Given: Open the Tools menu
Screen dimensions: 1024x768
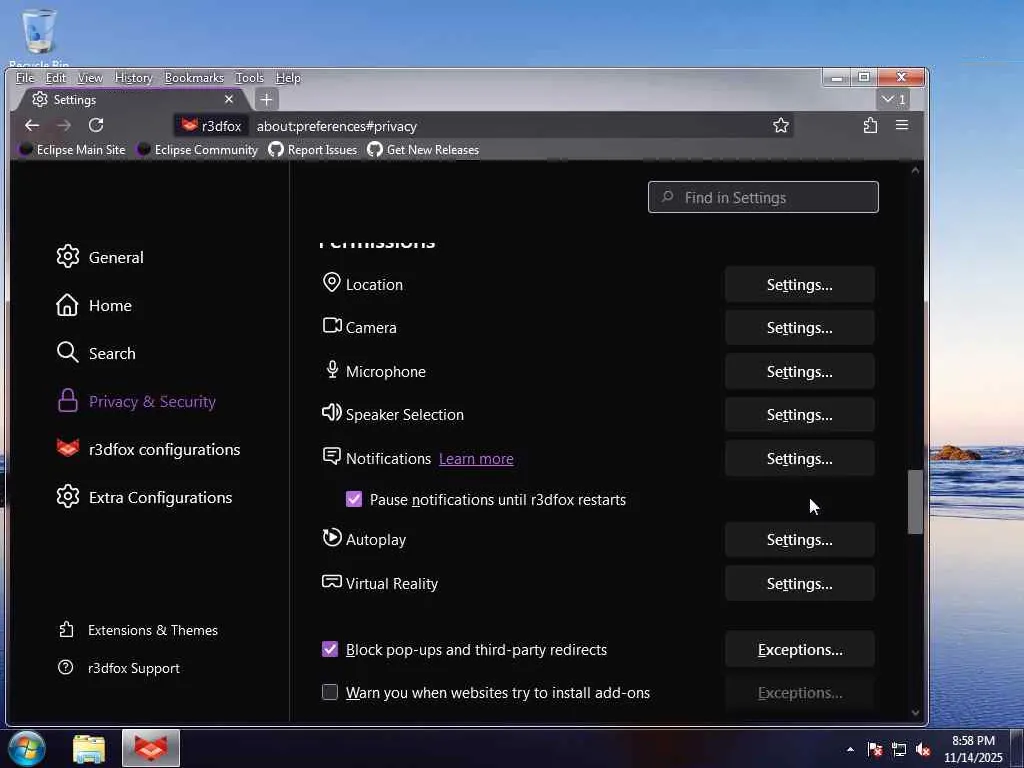Looking at the screenshot, I should coord(249,78).
